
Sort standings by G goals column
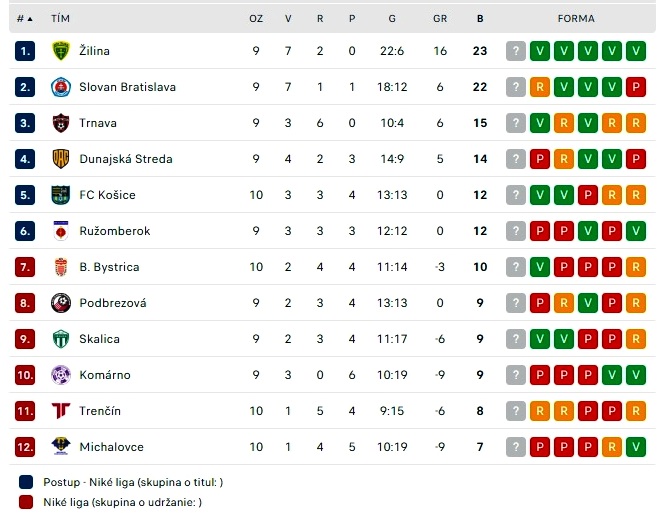click(392, 19)
